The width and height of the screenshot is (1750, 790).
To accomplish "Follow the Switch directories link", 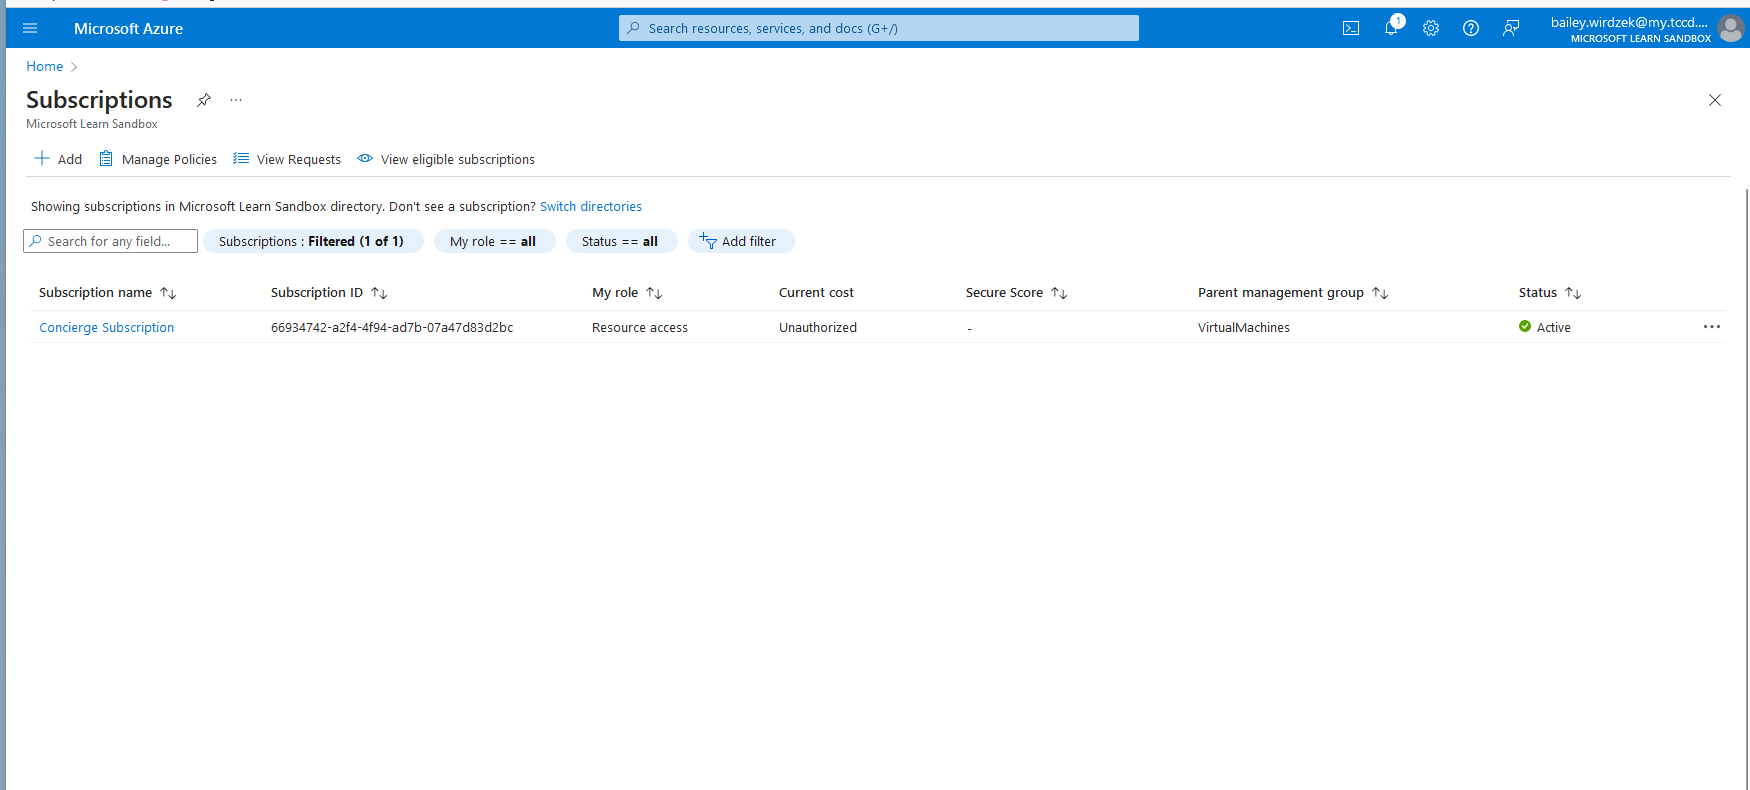I will tap(591, 207).
